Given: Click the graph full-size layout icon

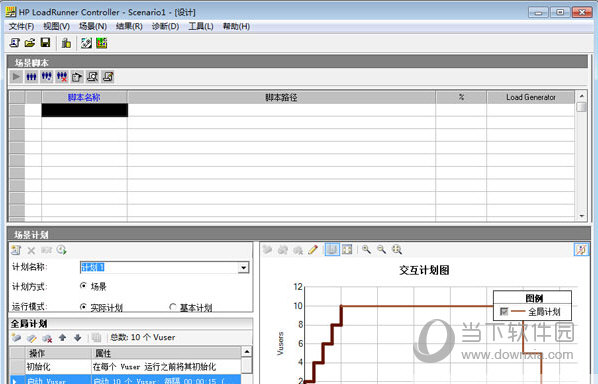Looking at the screenshot, I should tap(347, 250).
